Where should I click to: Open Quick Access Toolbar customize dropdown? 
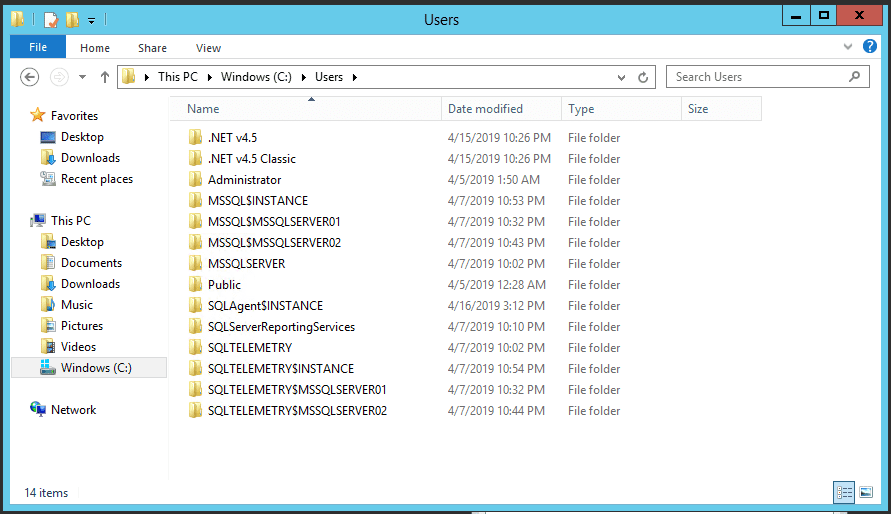pyautogui.click(x=92, y=20)
